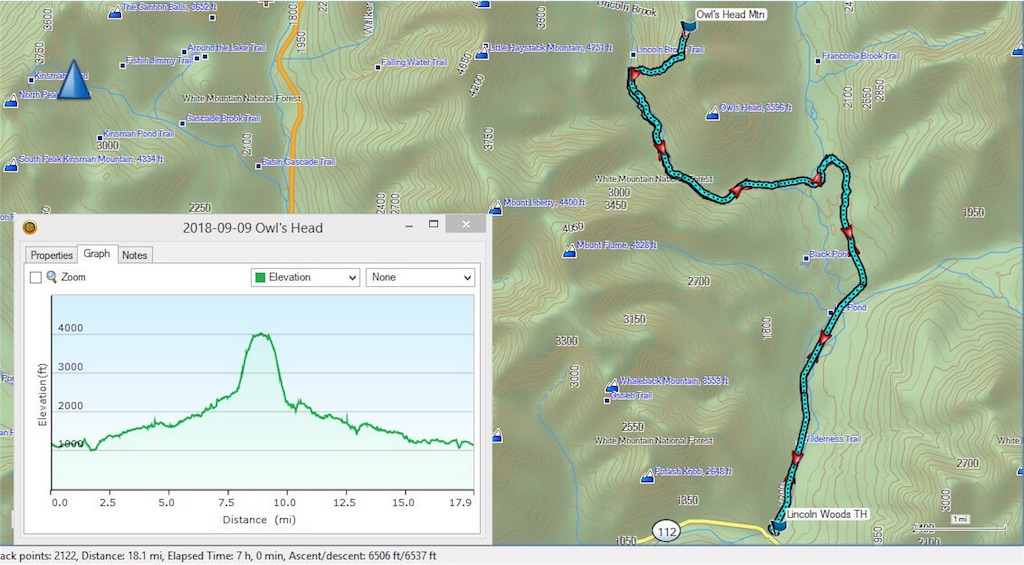Click the Owl's Head Mtn waypoint label
The width and height of the screenshot is (1024, 565).
pyautogui.click(x=730, y=14)
